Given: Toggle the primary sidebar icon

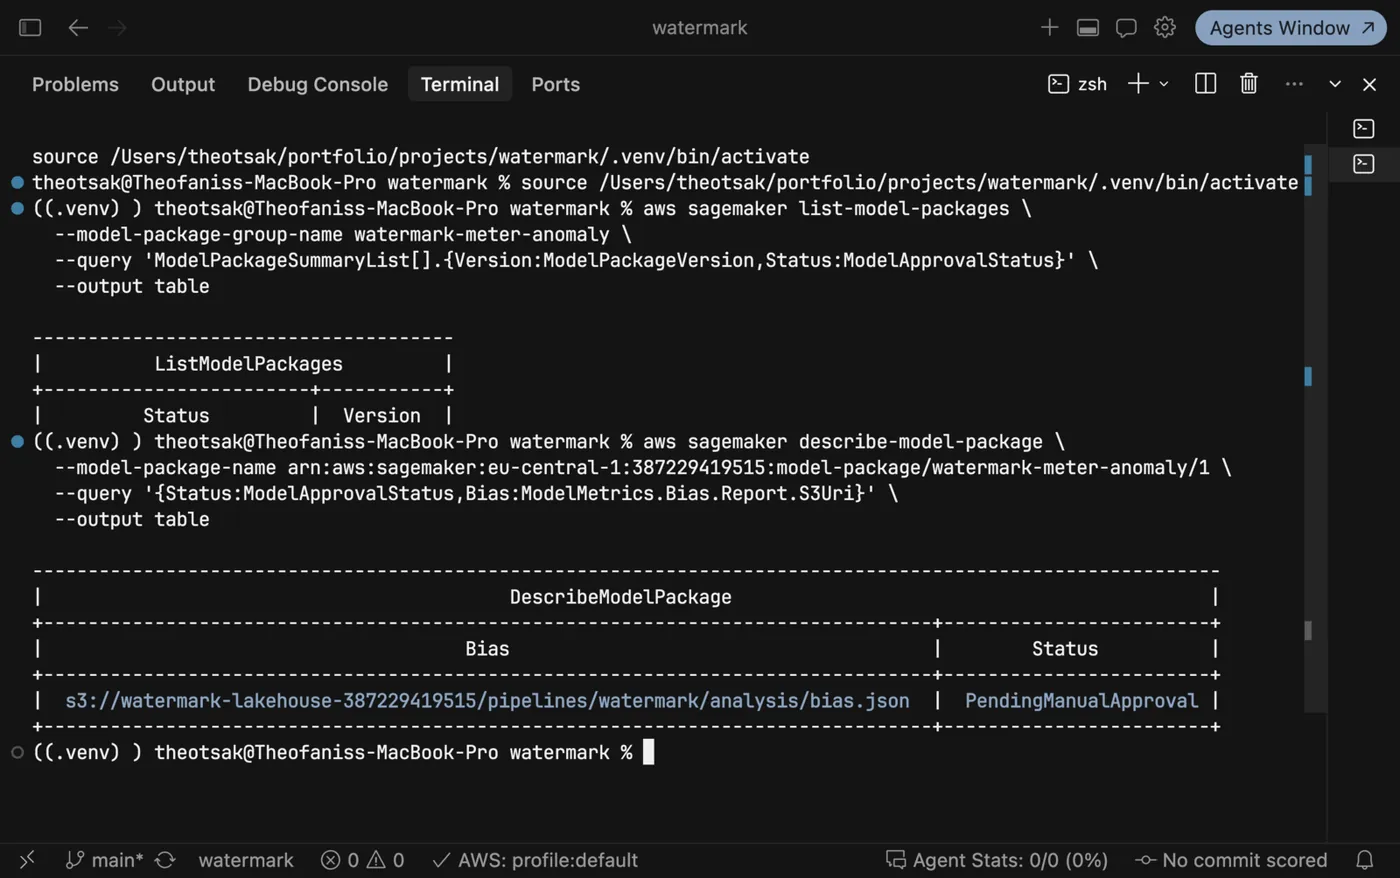Looking at the screenshot, I should 30,27.
